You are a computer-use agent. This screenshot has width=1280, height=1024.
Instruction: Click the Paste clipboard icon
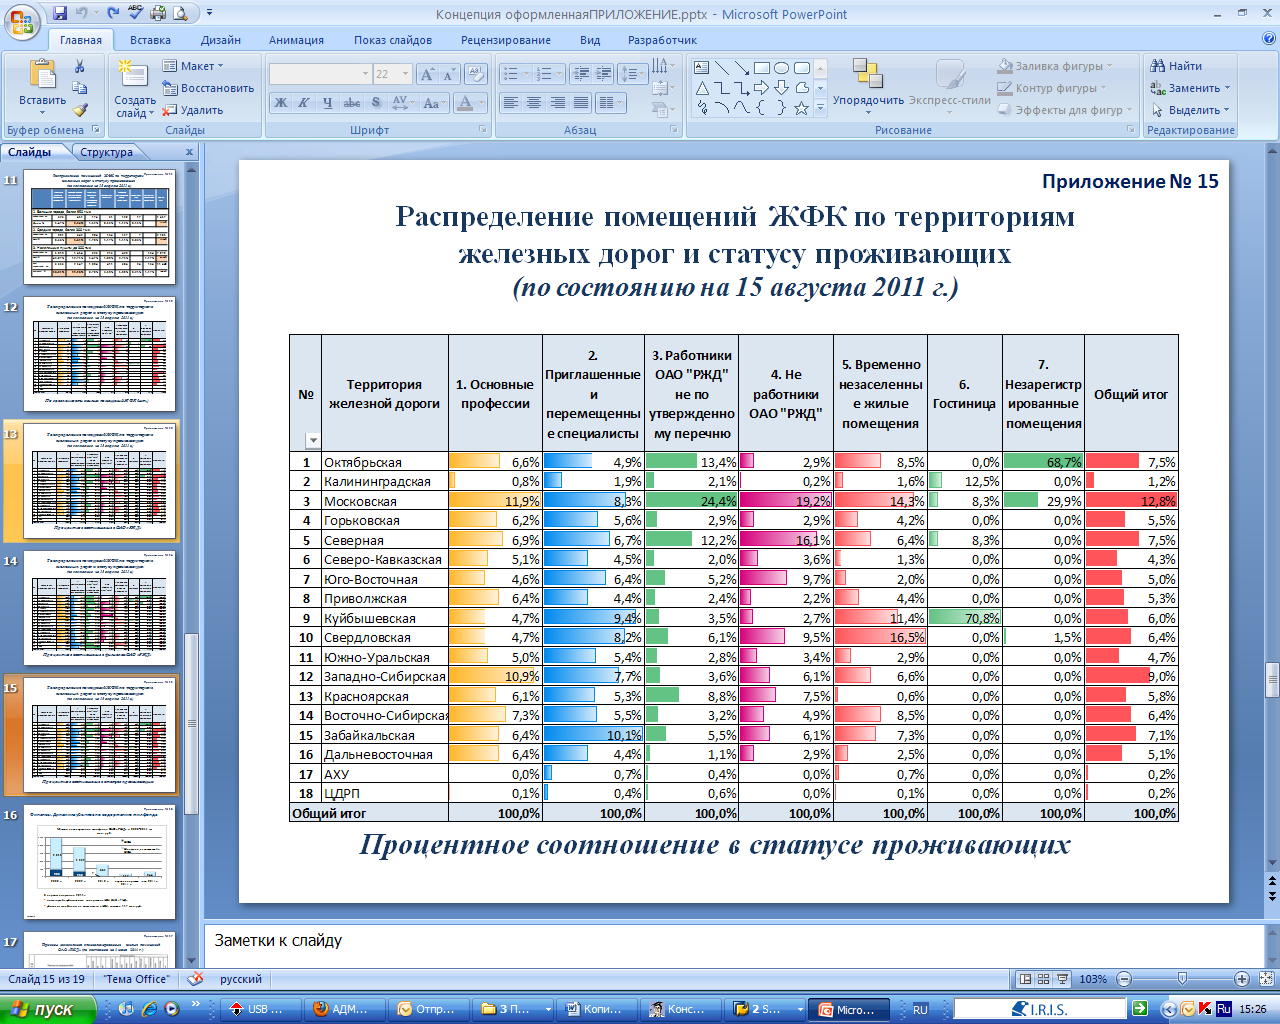click(x=42, y=75)
